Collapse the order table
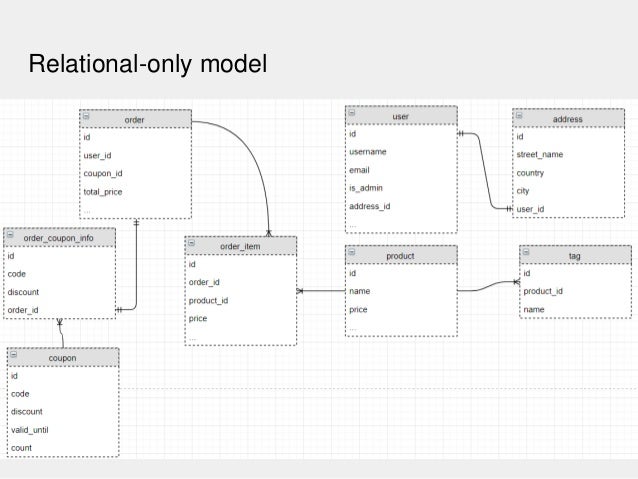Viewport: 638px width, 479px height. click(86, 116)
